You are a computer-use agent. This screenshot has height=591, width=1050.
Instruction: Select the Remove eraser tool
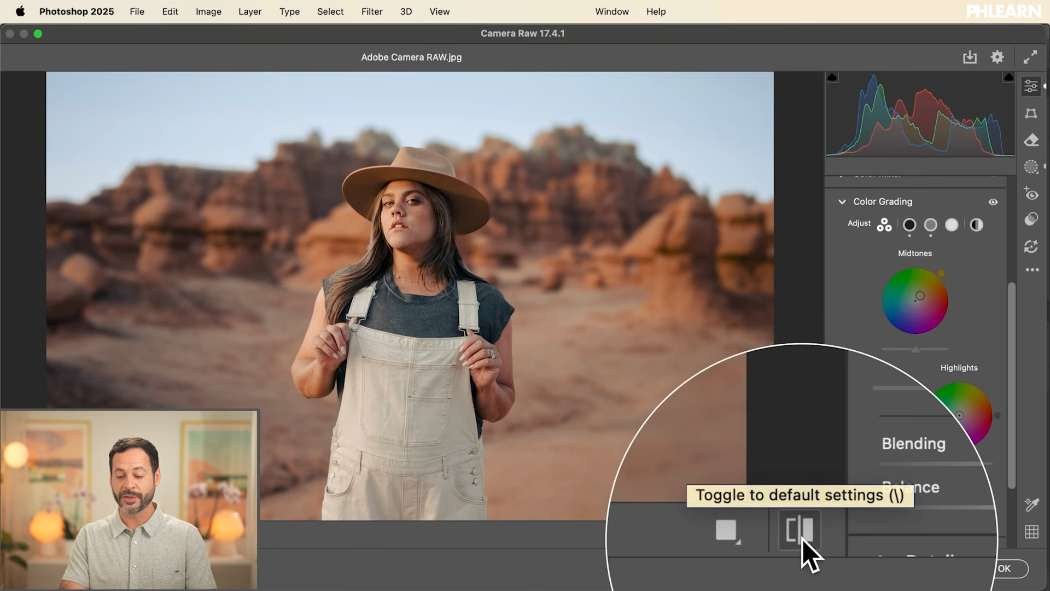[1031, 140]
